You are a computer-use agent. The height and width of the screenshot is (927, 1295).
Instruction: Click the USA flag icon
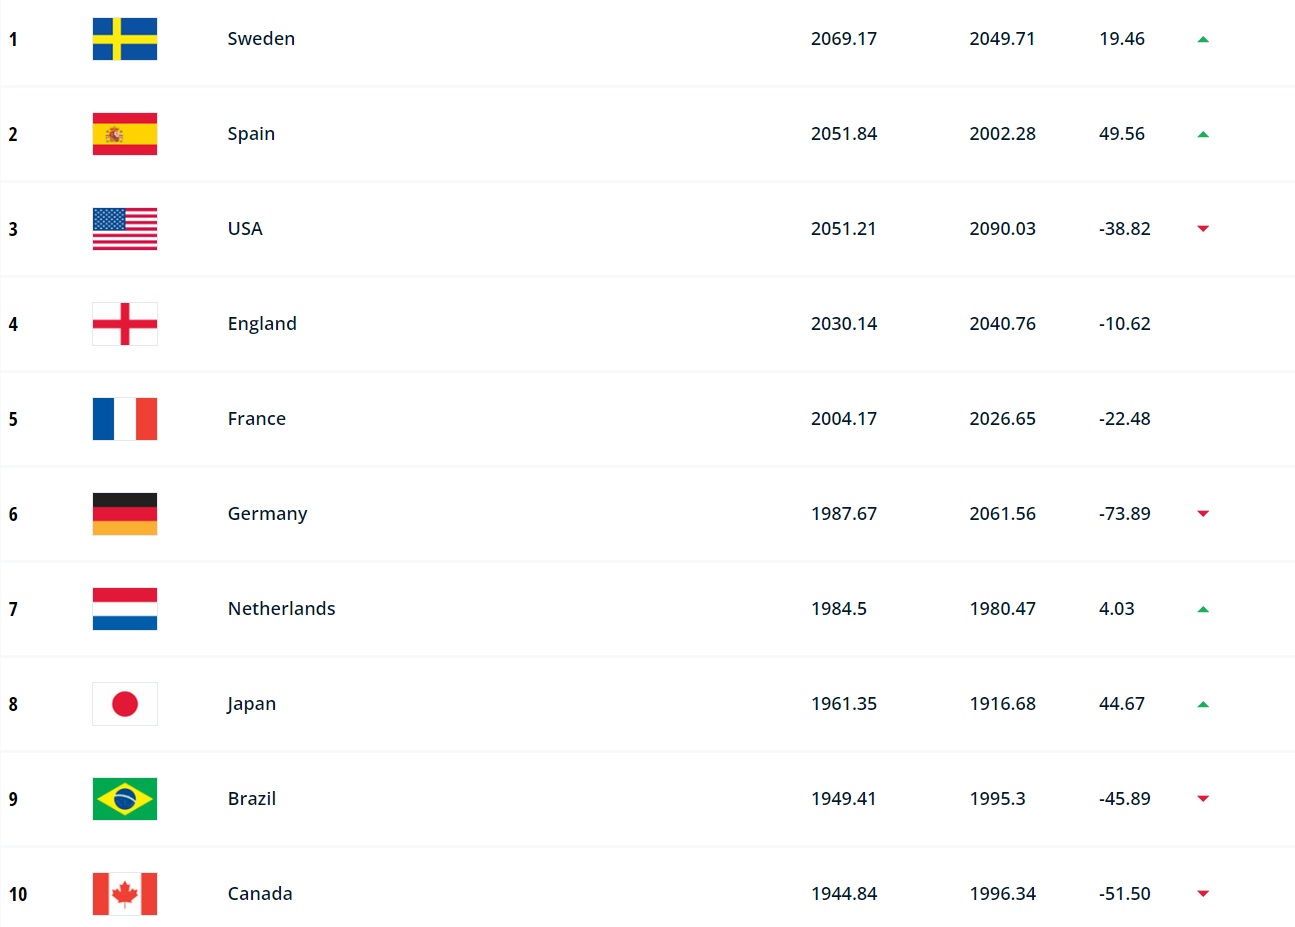(125, 229)
